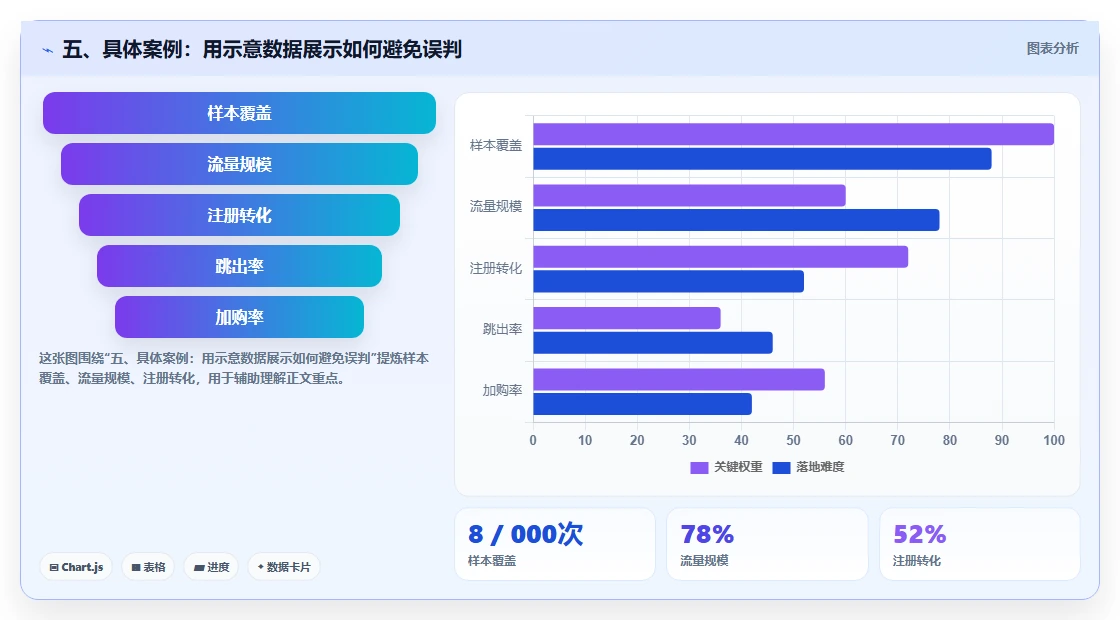The image size is (1120, 620).
Task: Select the 注册转化 funnel stage
Action: (239, 215)
